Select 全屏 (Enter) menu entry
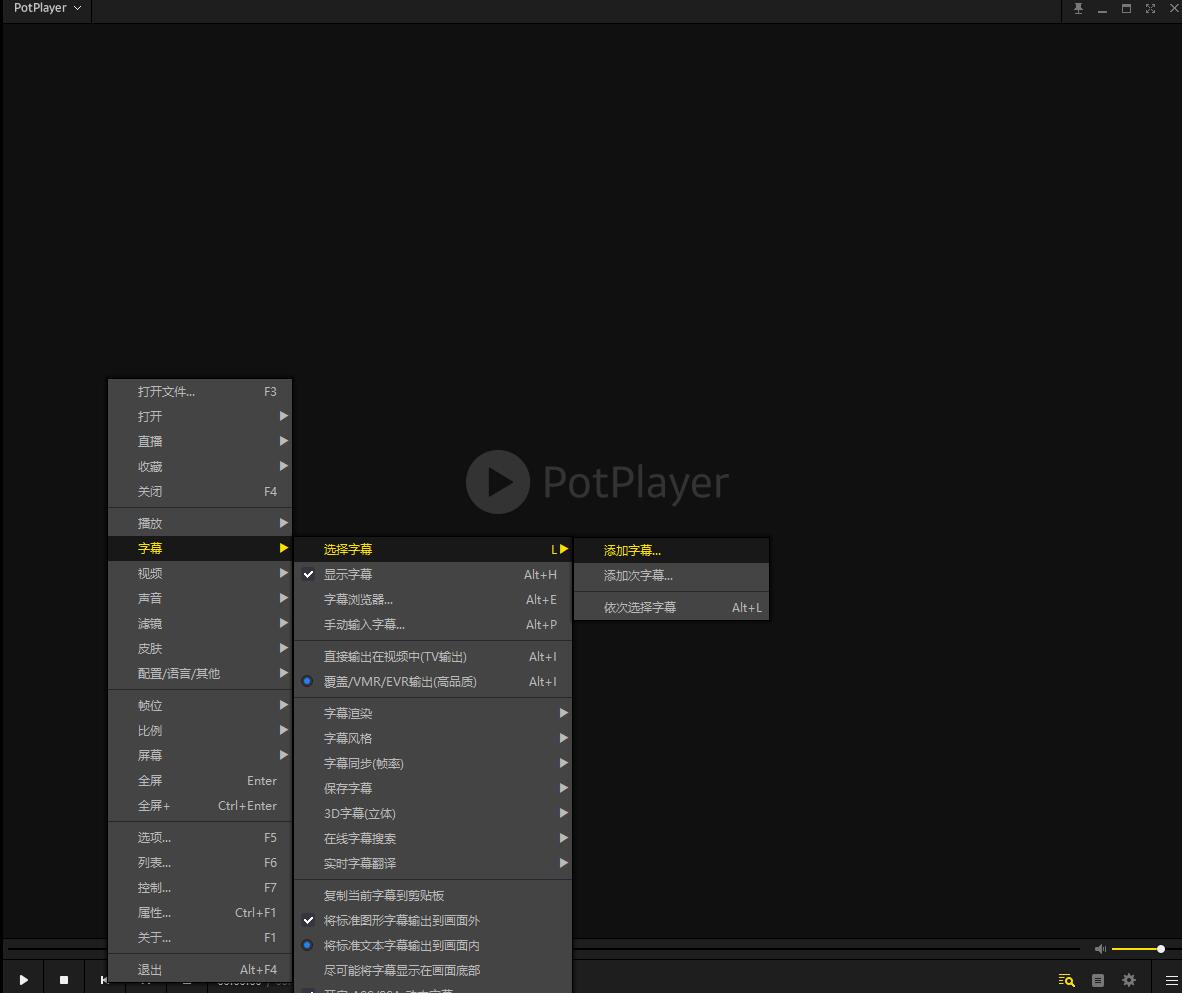Viewport: 1182px width, 993px height. [200, 780]
